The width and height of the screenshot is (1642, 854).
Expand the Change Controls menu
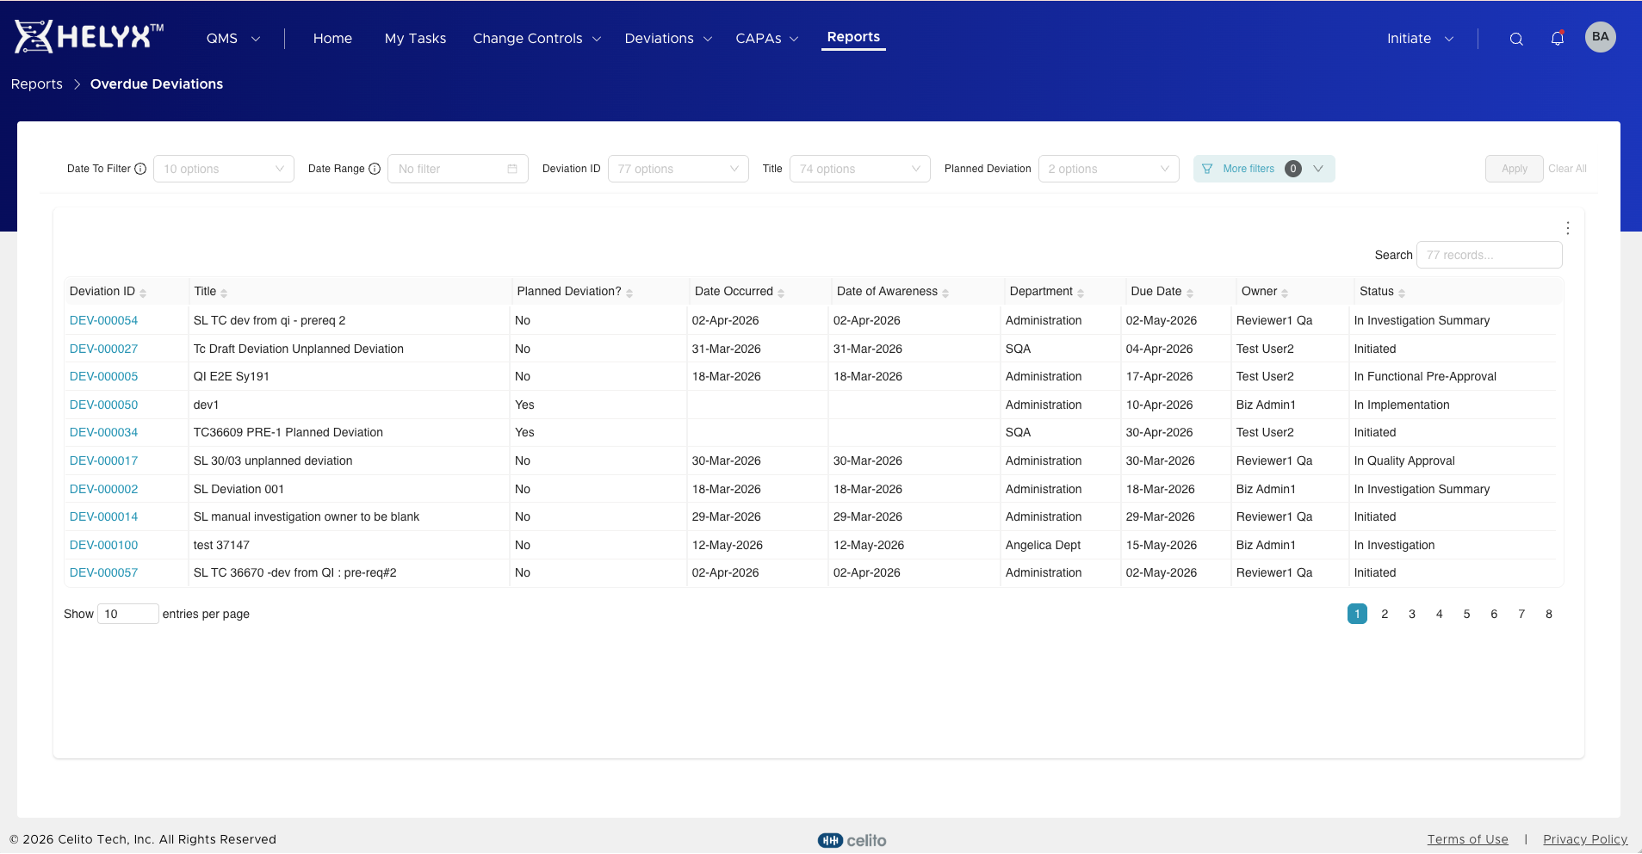(x=537, y=38)
